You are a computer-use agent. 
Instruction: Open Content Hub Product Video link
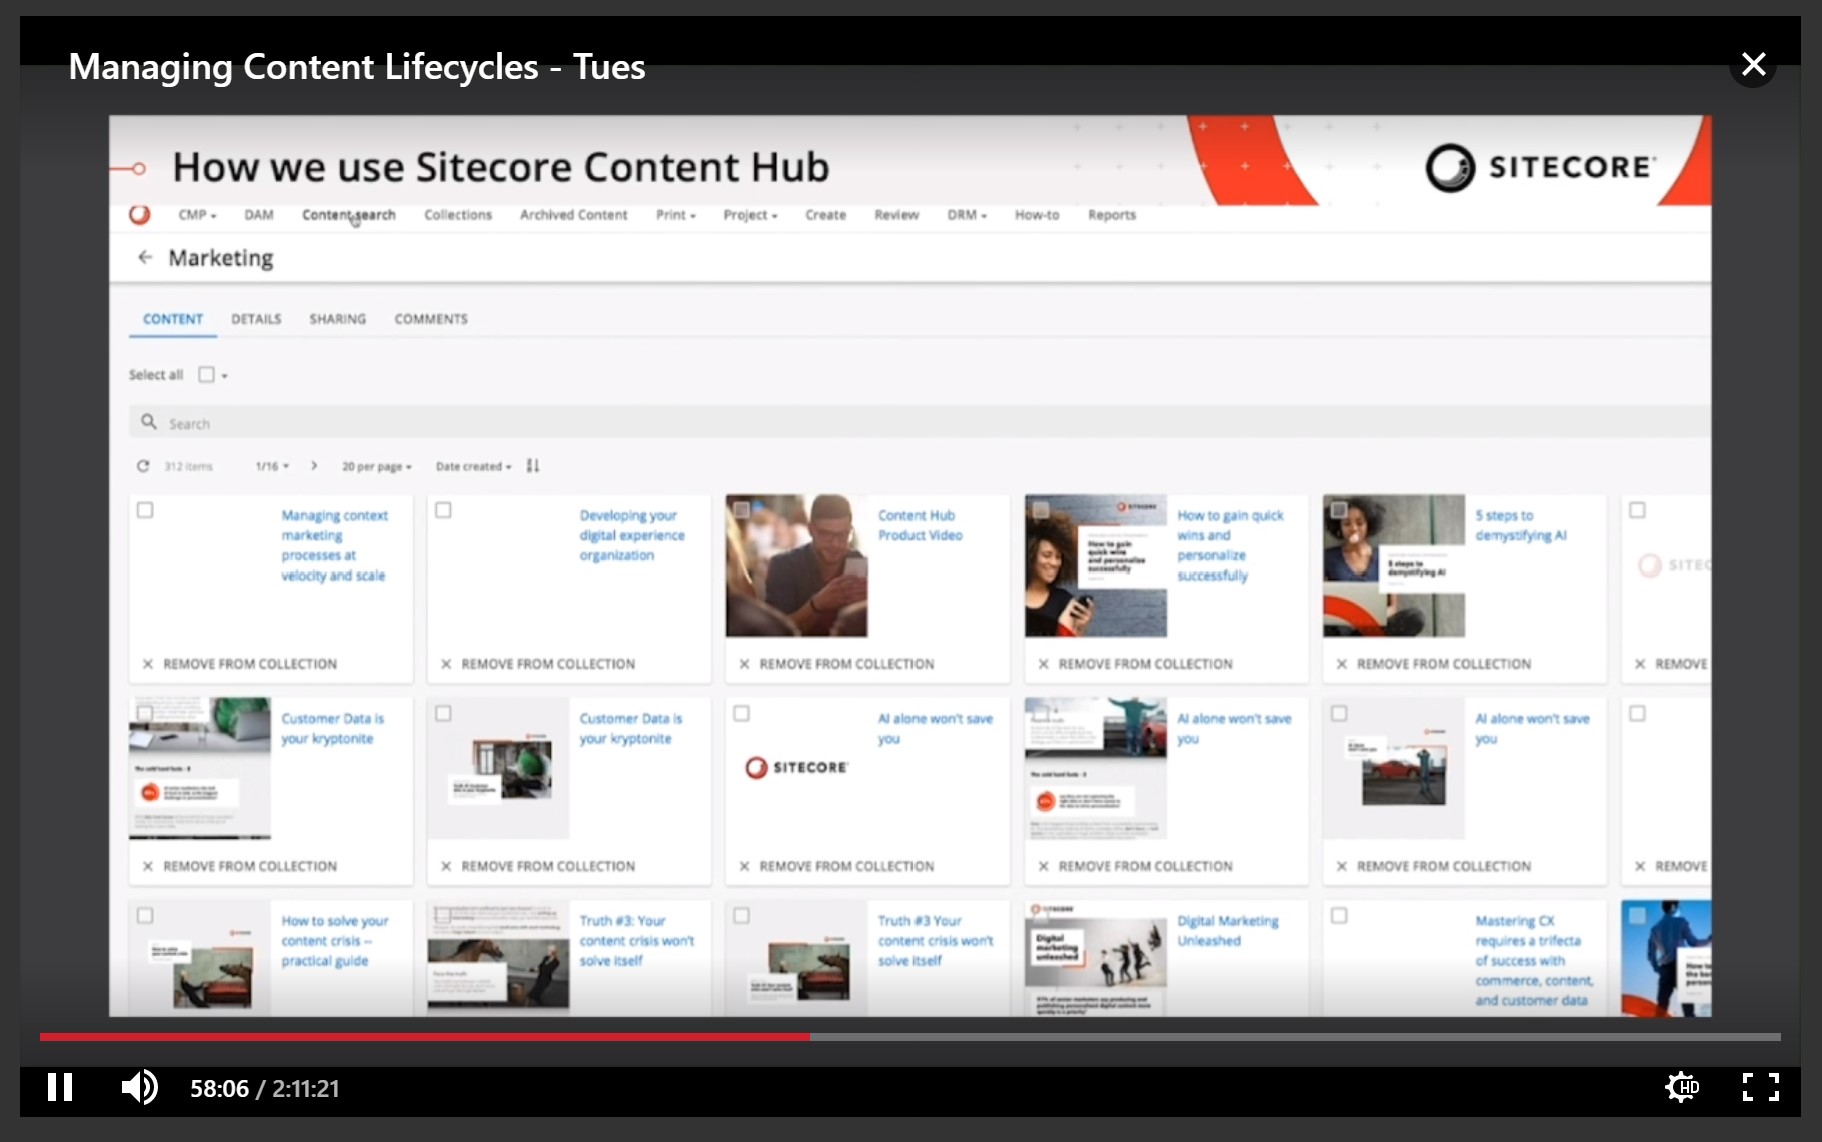(x=920, y=525)
